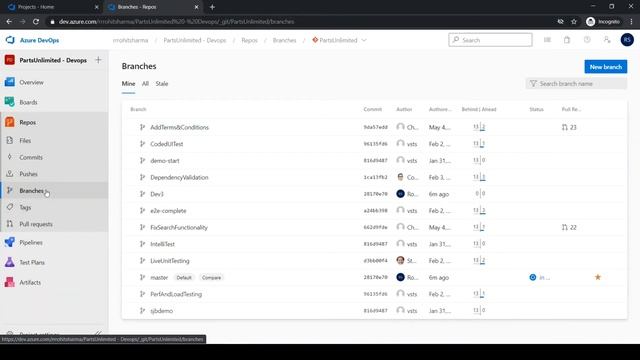Click the plus icon beside PartsUnlimited - Devops
The width and height of the screenshot is (640, 360).
pyautogui.click(x=98, y=60)
